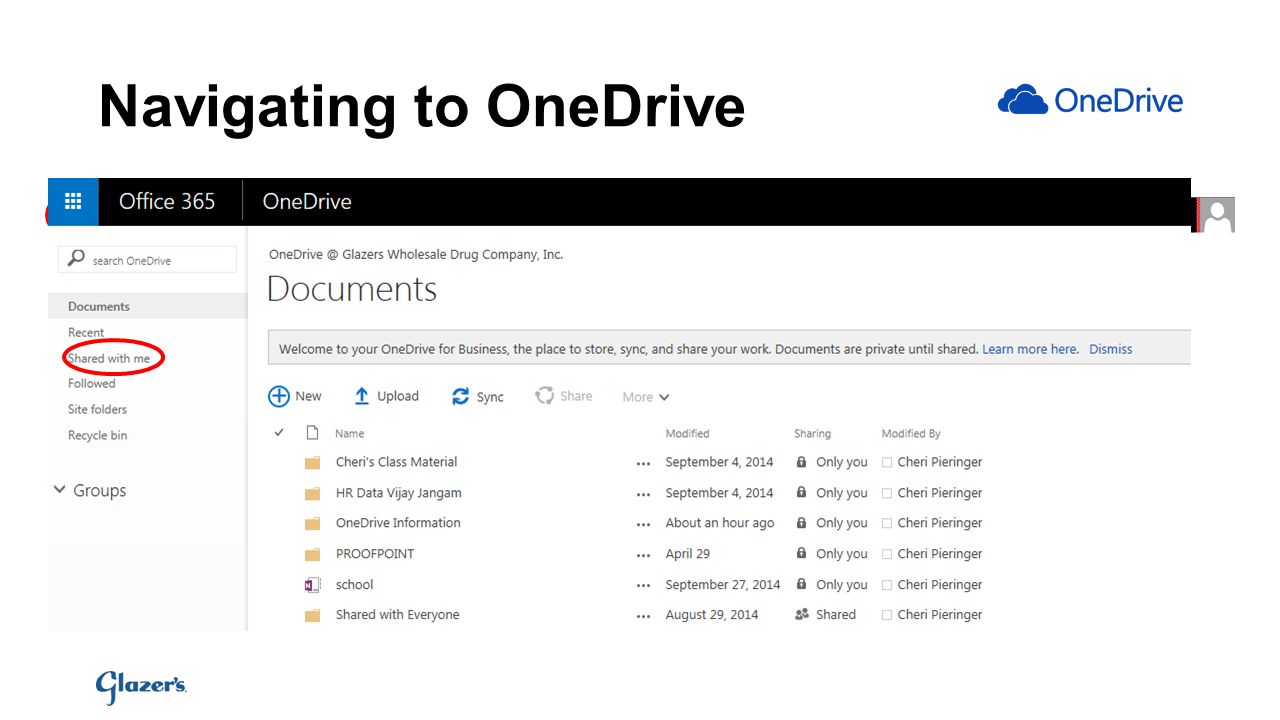Open the Cheri's Class Material folder

(x=396, y=462)
